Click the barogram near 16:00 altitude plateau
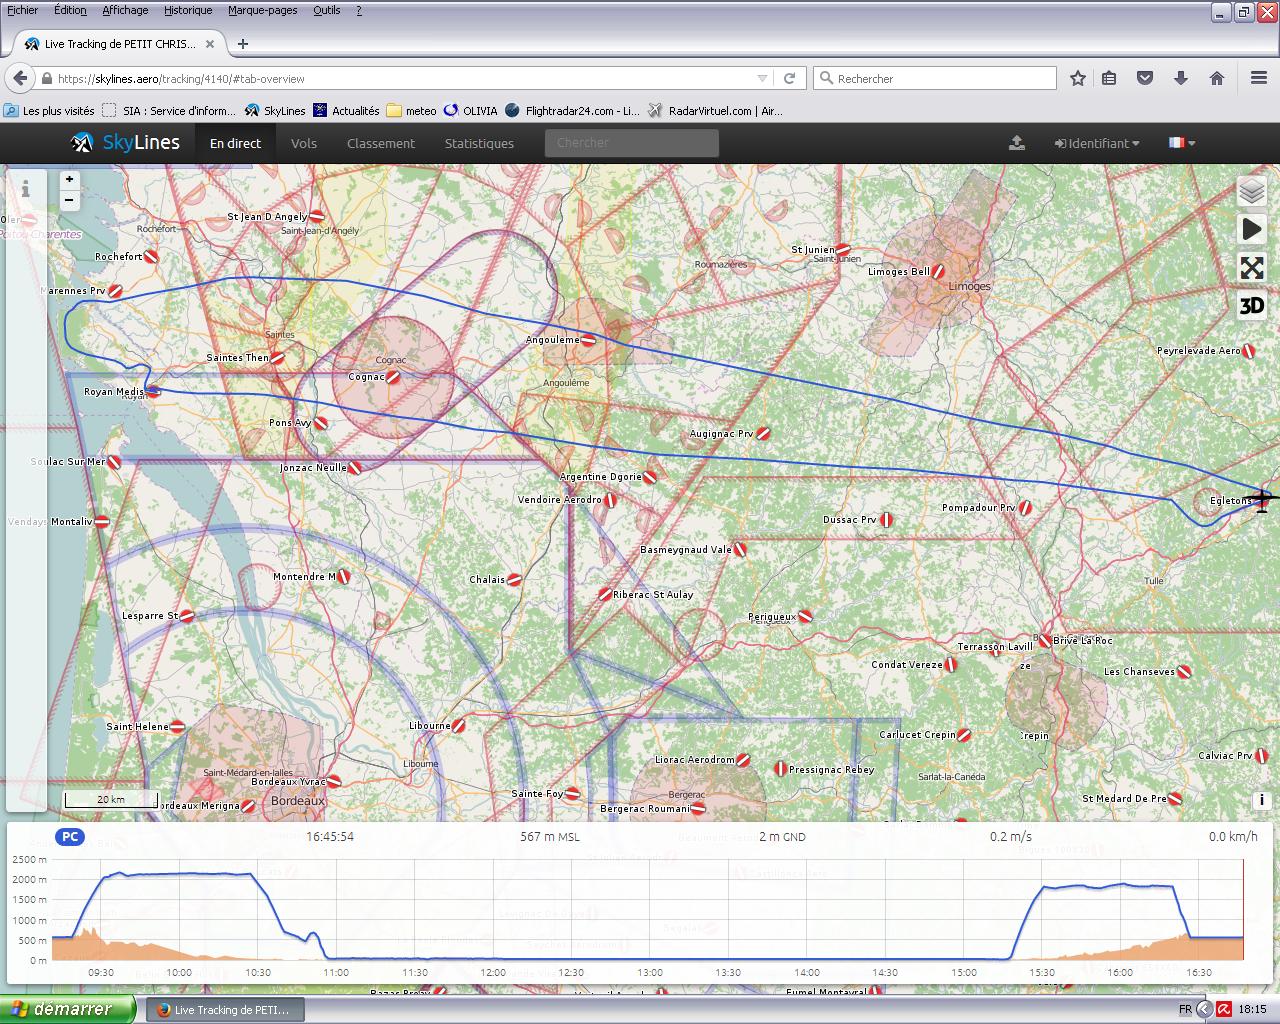 1120,885
